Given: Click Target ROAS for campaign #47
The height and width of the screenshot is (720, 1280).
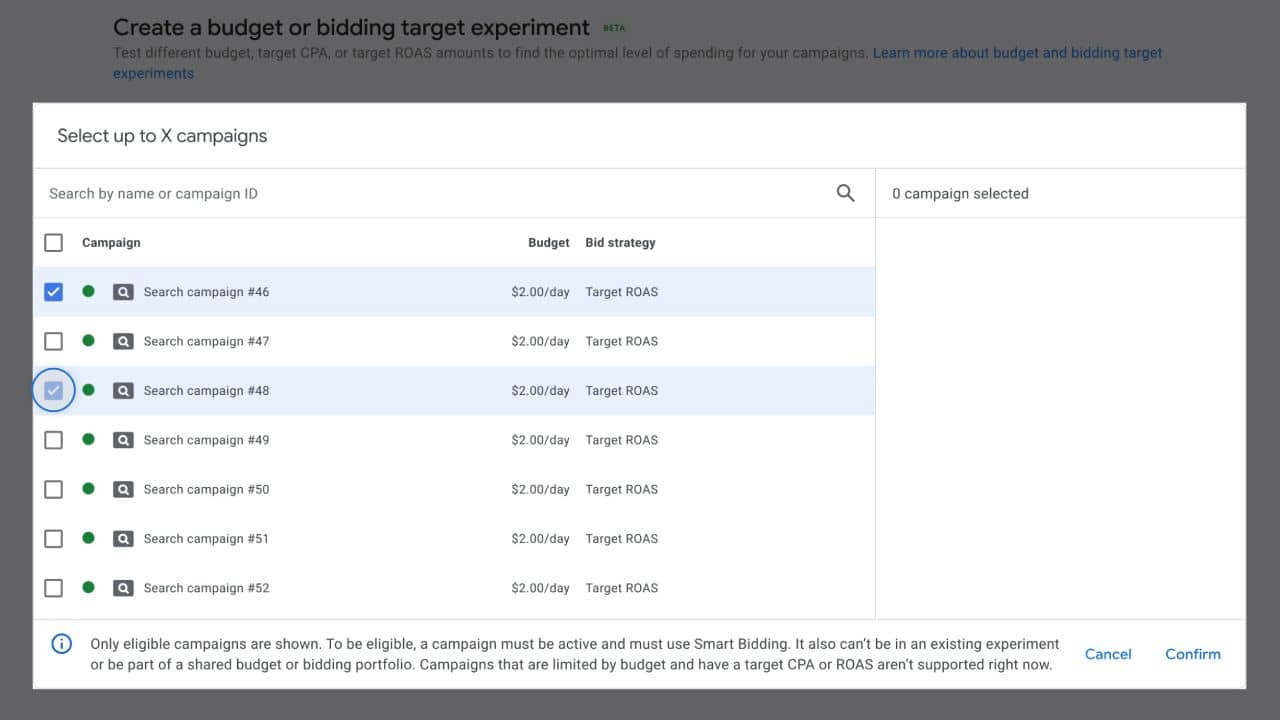Looking at the screenshot, I should (x=622, y=341).
